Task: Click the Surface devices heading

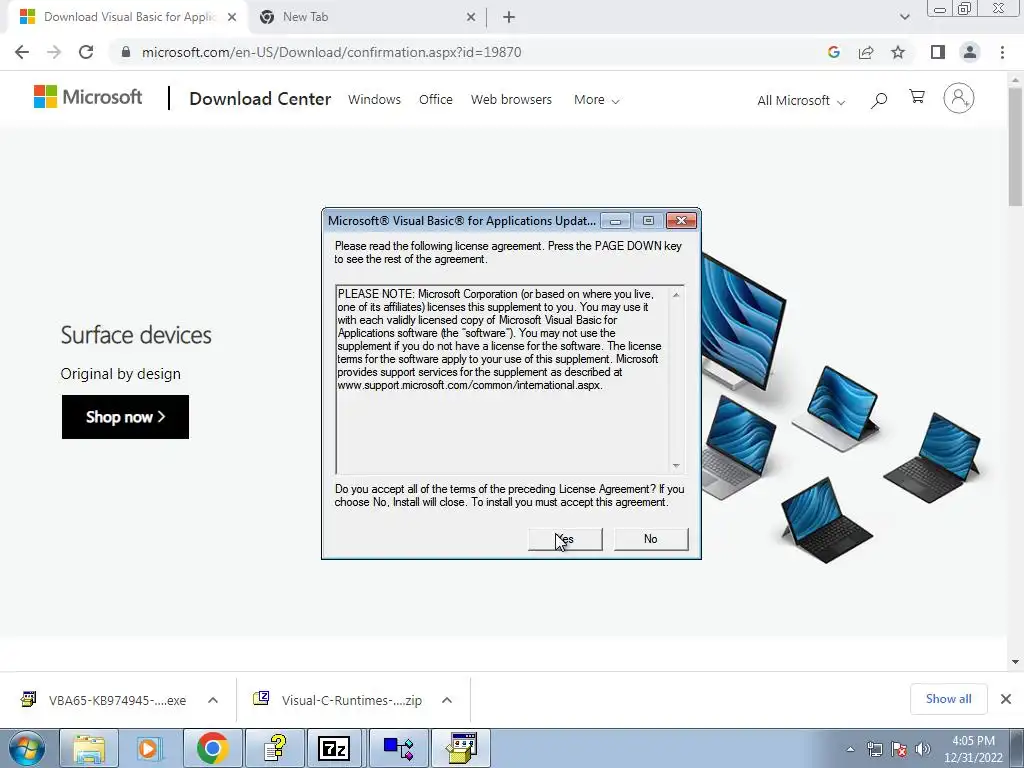Action: [136, 335]
